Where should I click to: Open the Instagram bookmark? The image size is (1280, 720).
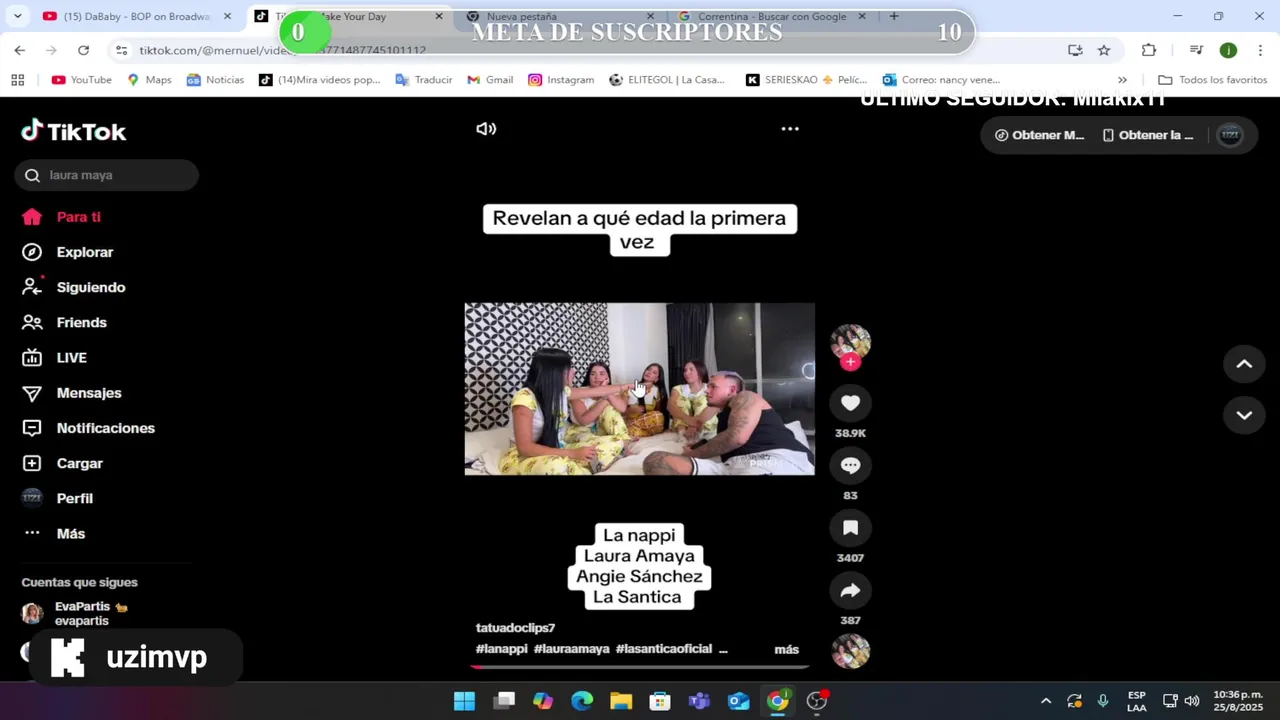(560, 80)
